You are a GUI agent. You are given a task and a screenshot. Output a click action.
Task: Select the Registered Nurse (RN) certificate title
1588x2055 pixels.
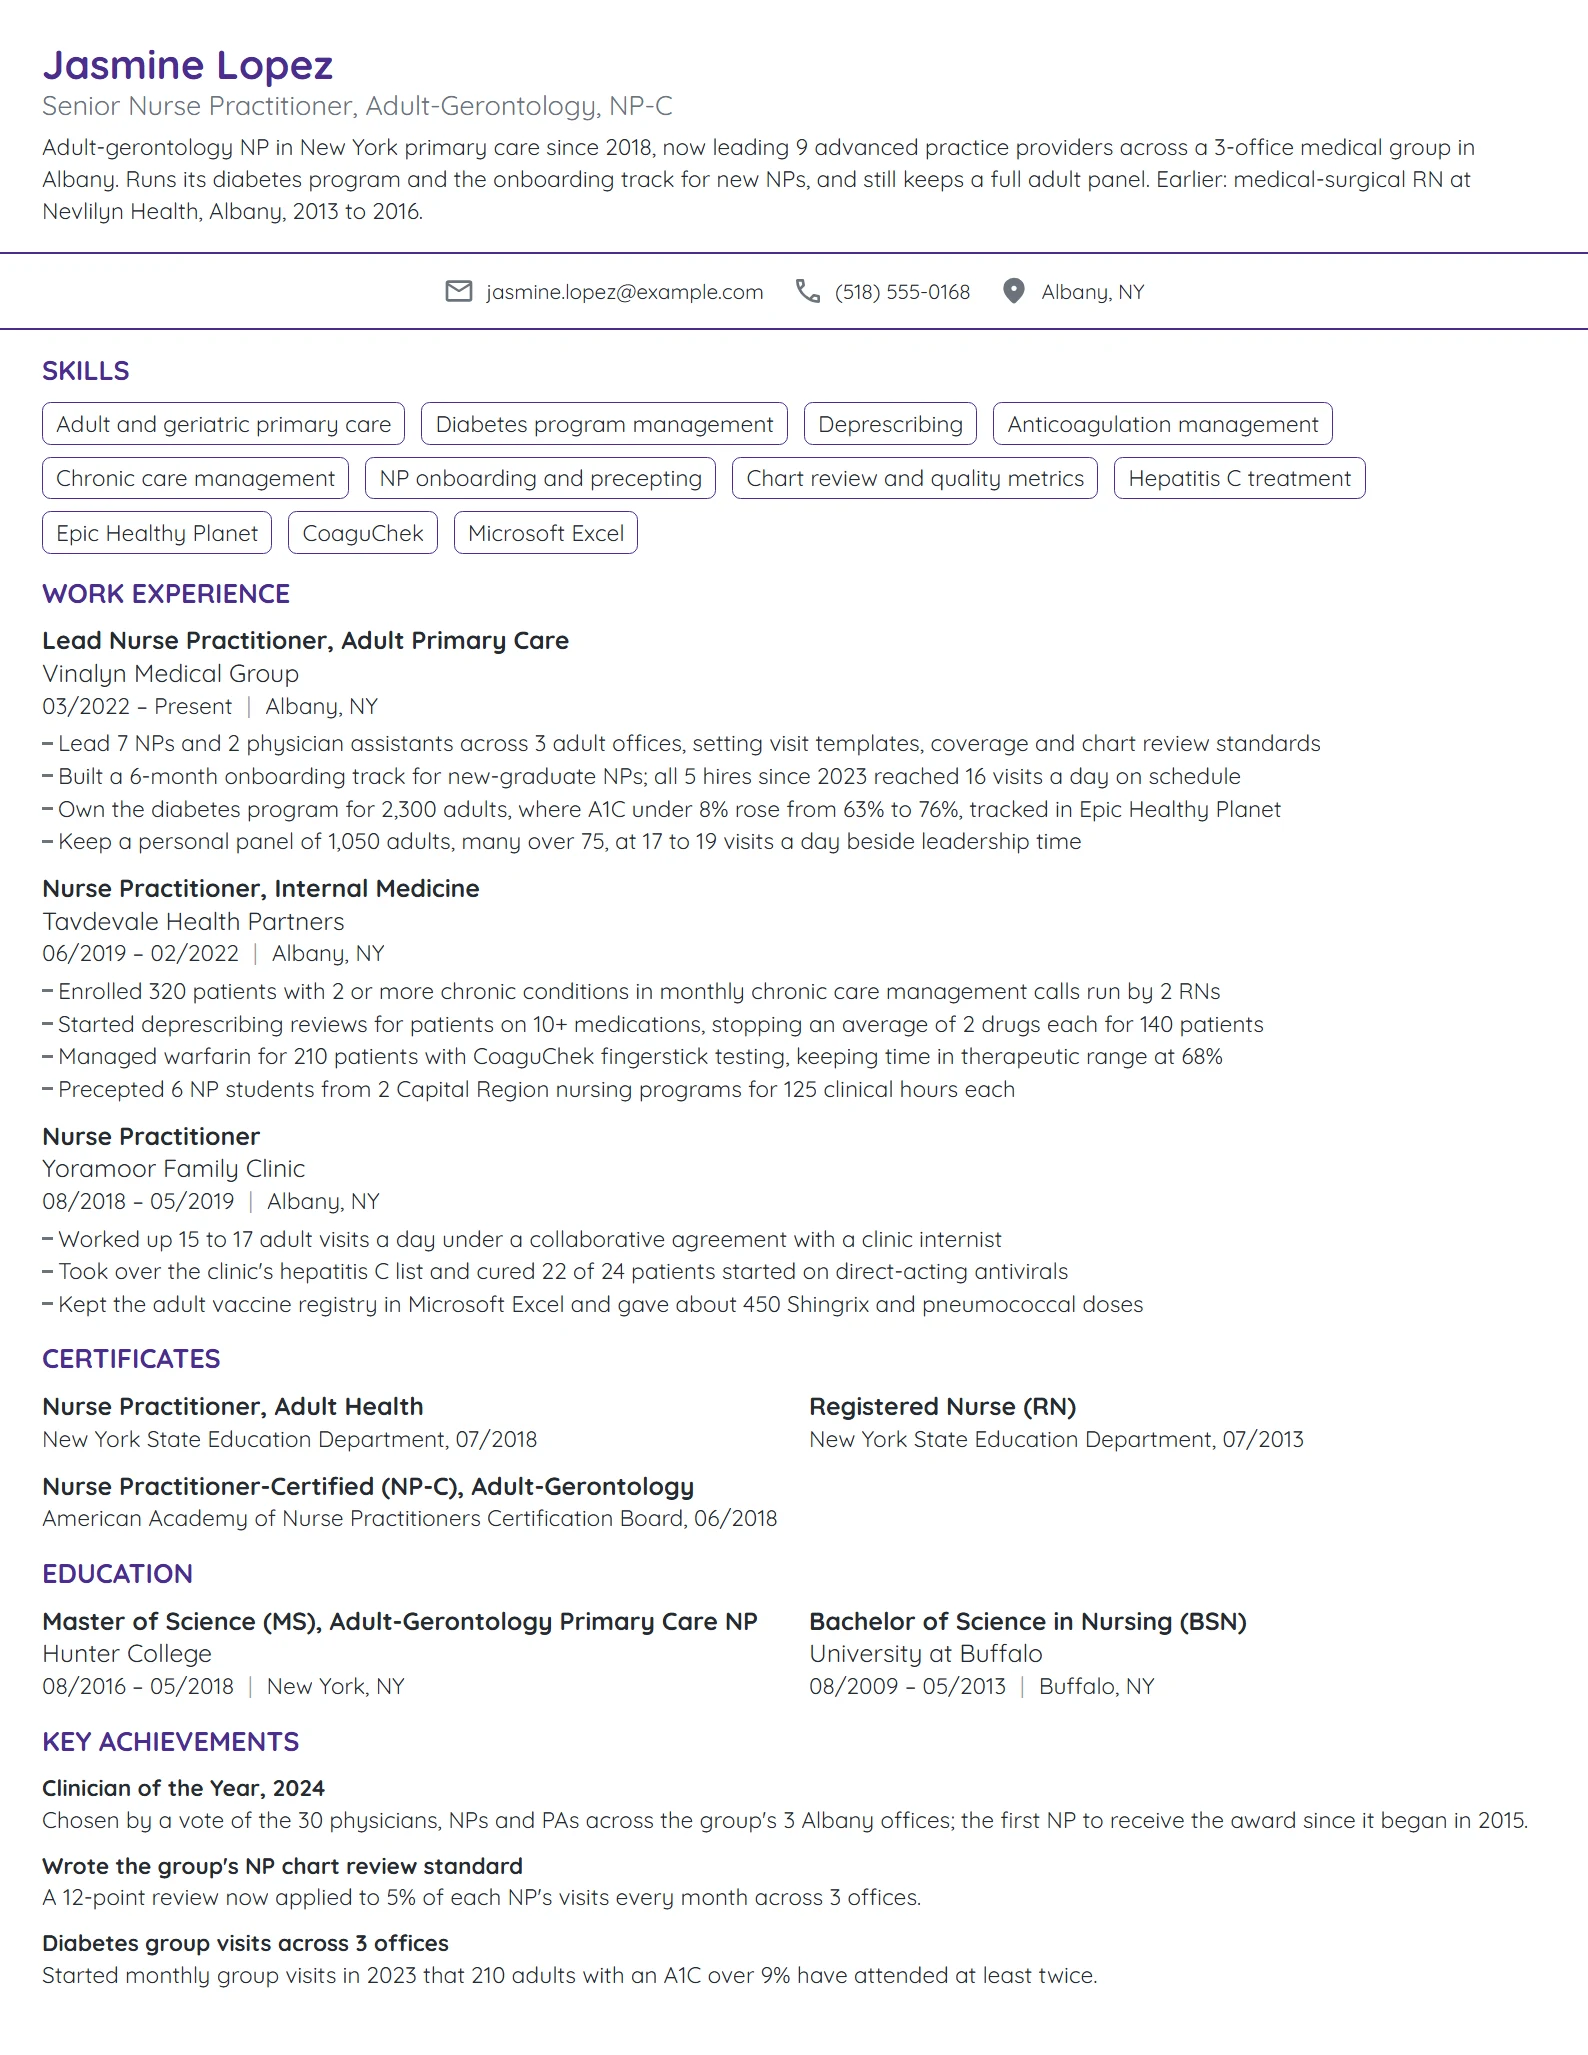tap(942, 1407)
